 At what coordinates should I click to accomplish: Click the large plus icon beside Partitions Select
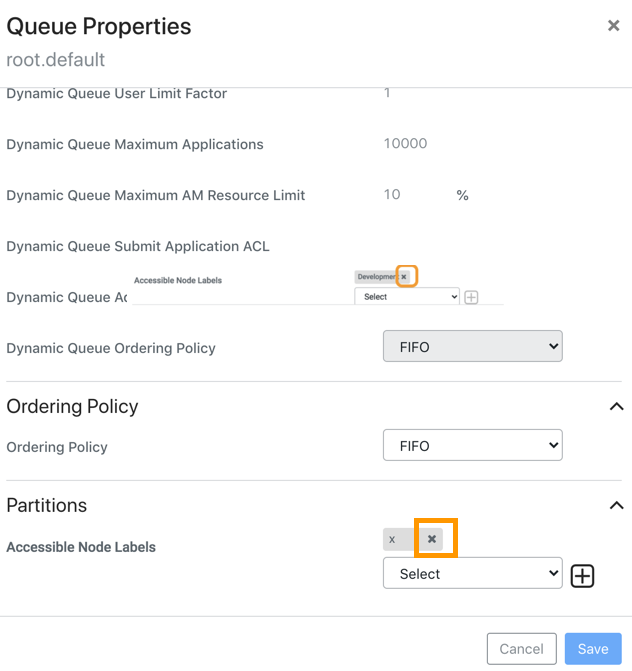(x=582, y=576)
